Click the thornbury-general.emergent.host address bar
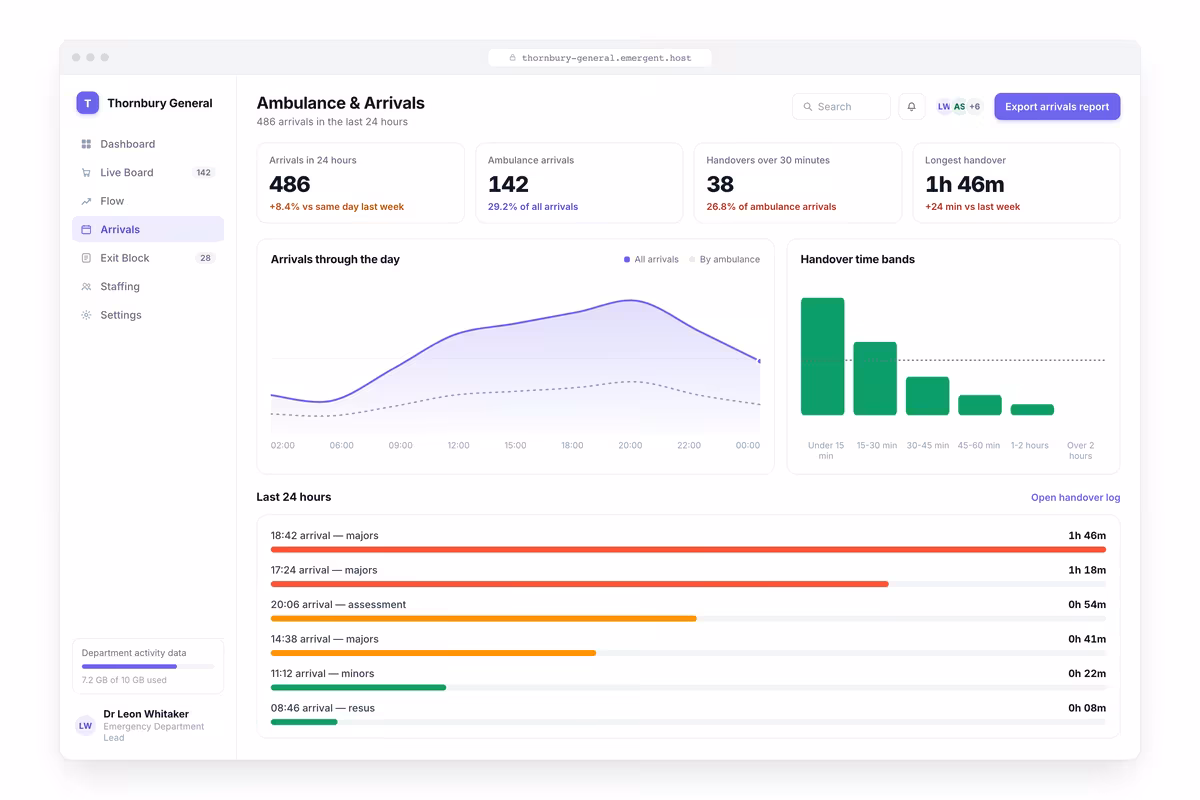Viewport: 1200px width, 800px height. pos(600,58)
